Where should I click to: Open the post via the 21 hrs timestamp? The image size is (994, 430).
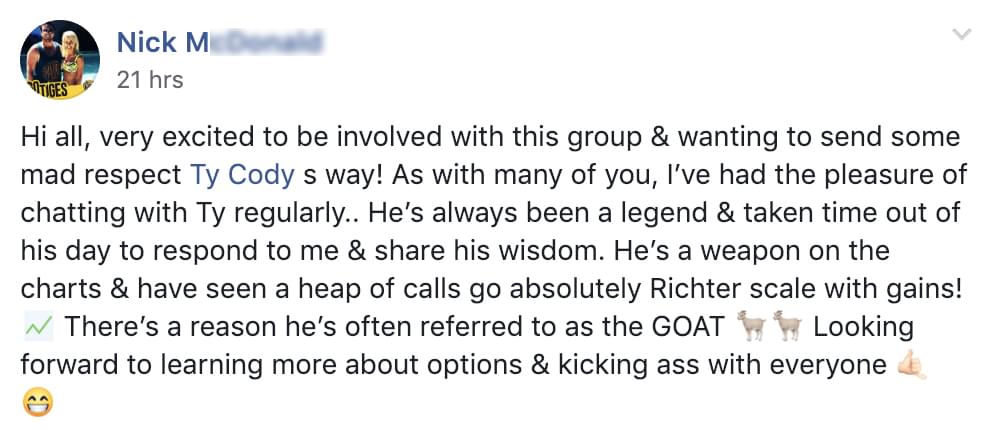150,80
